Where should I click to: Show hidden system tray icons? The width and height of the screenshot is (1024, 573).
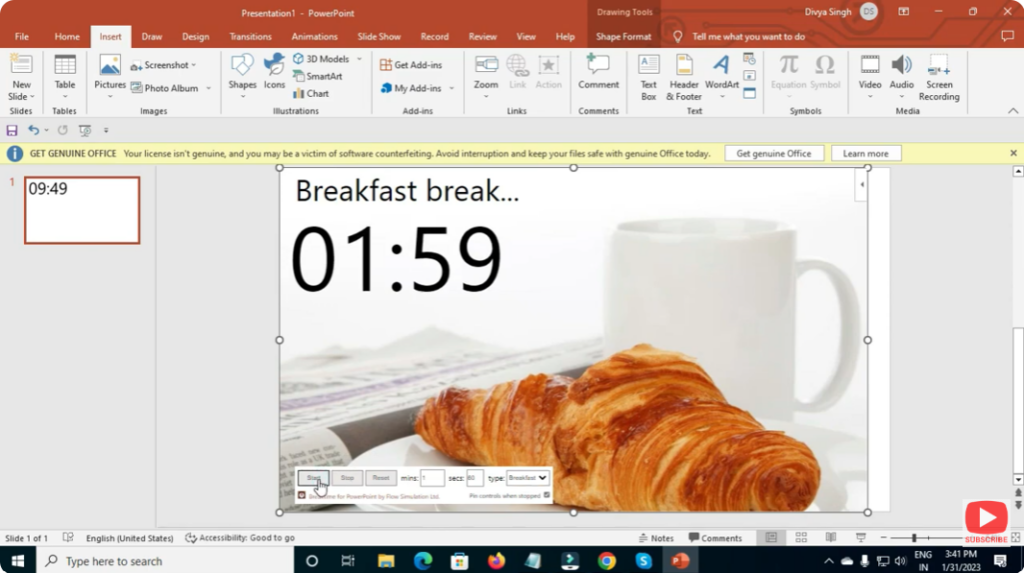[x=829, y=561]
